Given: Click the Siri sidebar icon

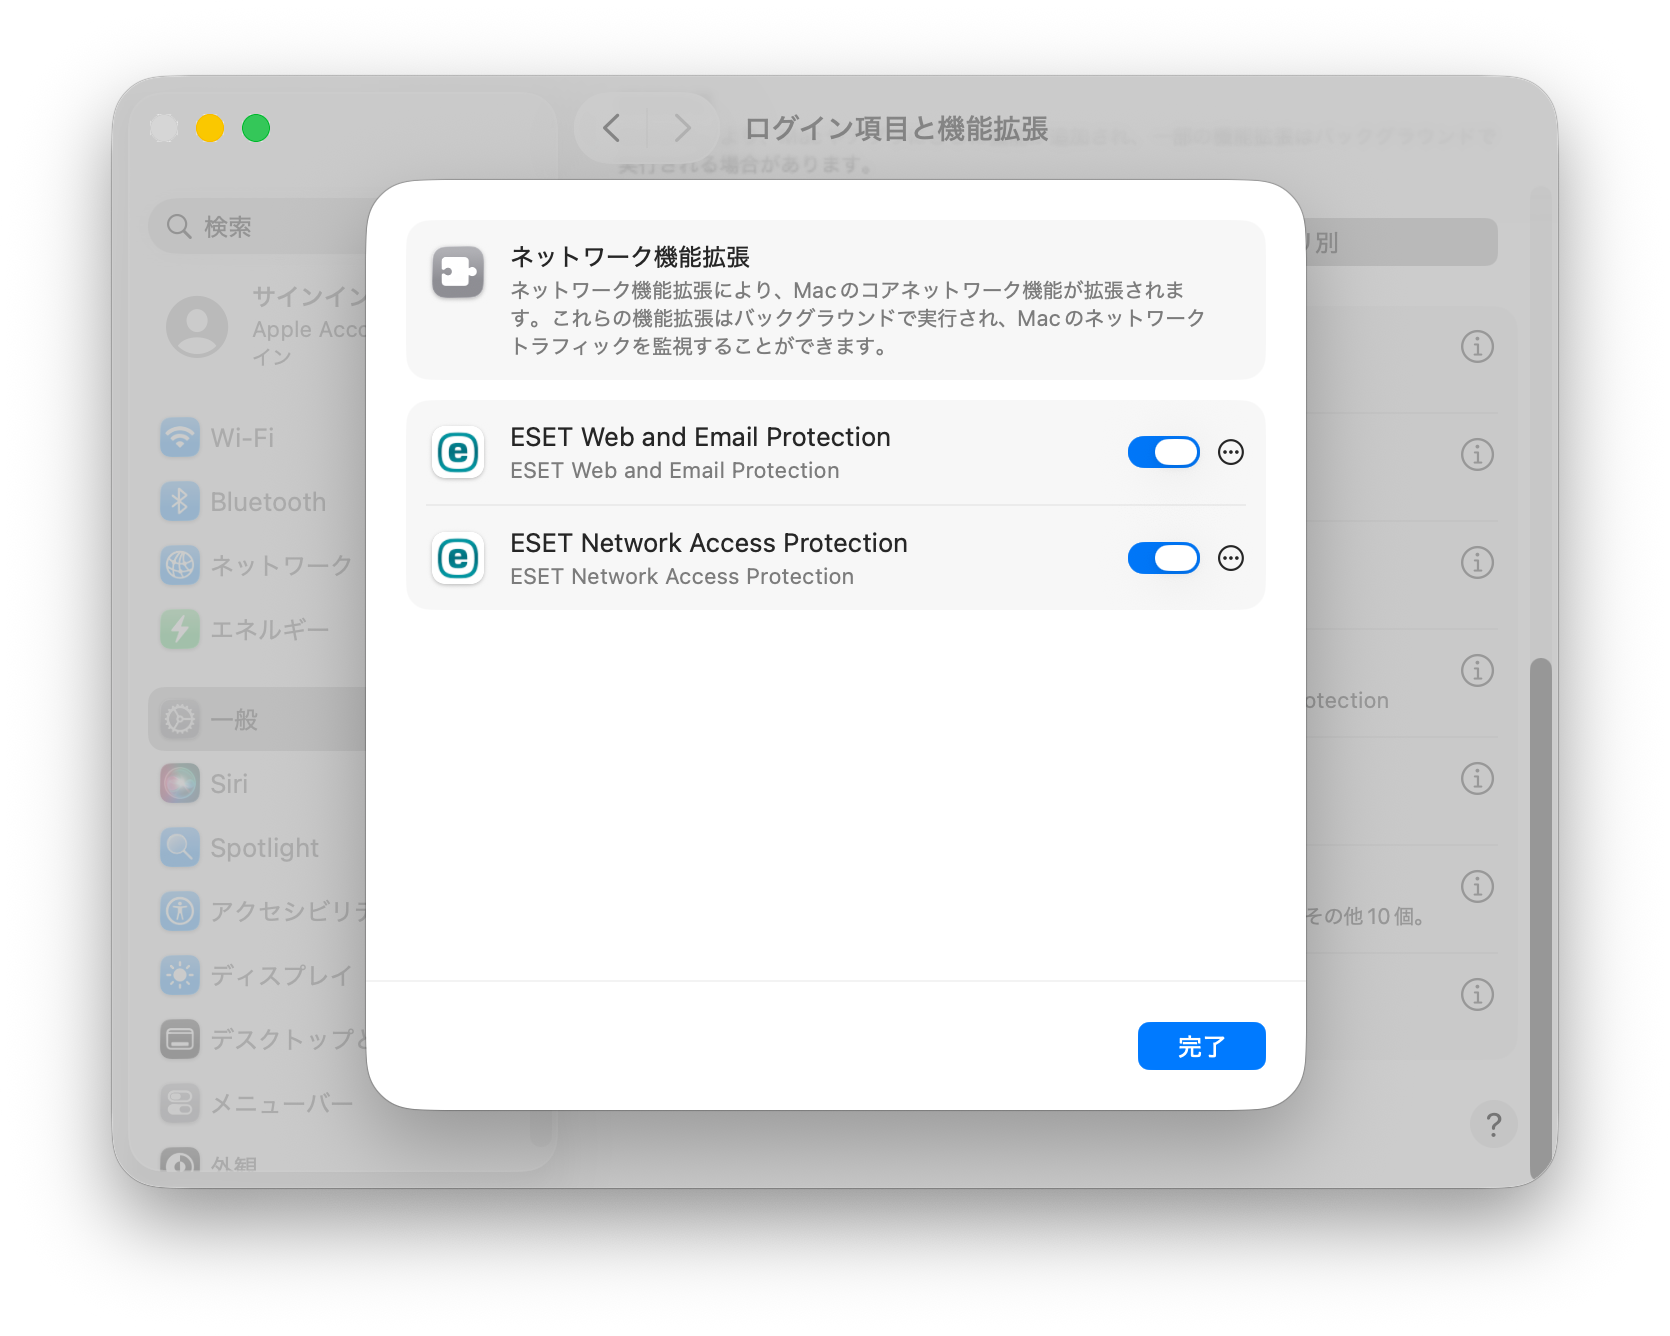Looking at the screenshot, I should point(180,784).
